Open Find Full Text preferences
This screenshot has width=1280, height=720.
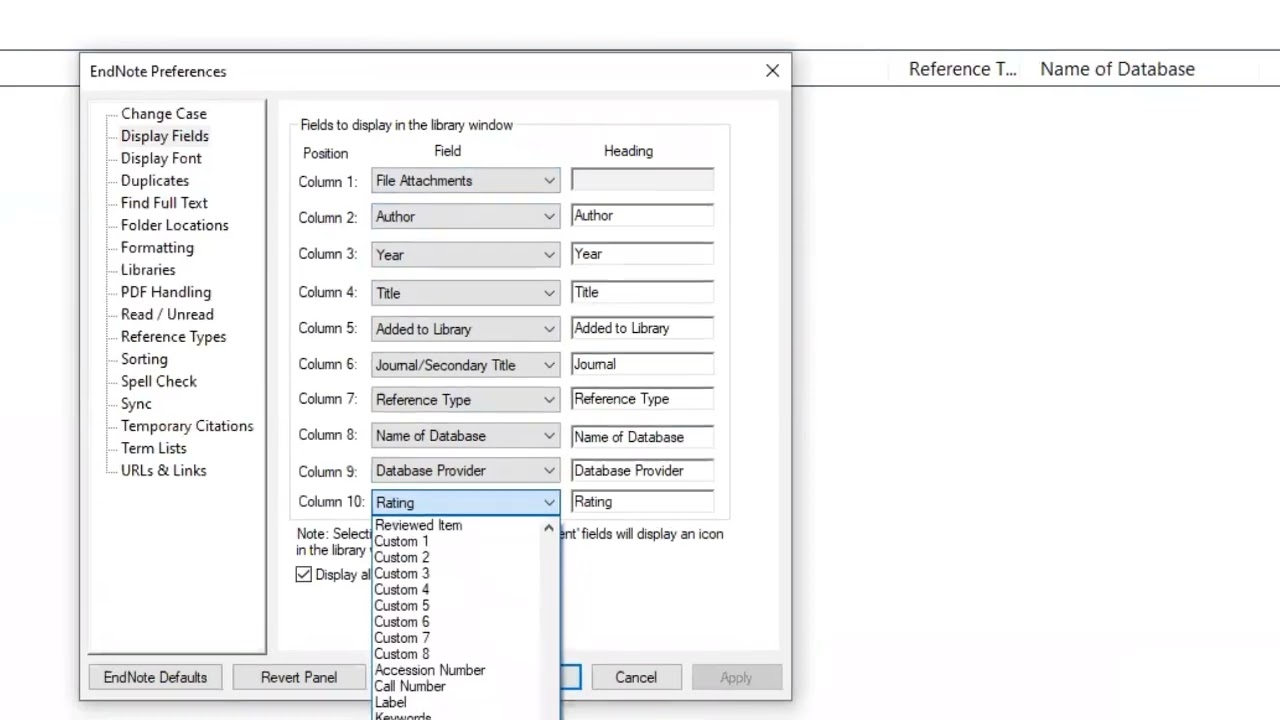164,203
